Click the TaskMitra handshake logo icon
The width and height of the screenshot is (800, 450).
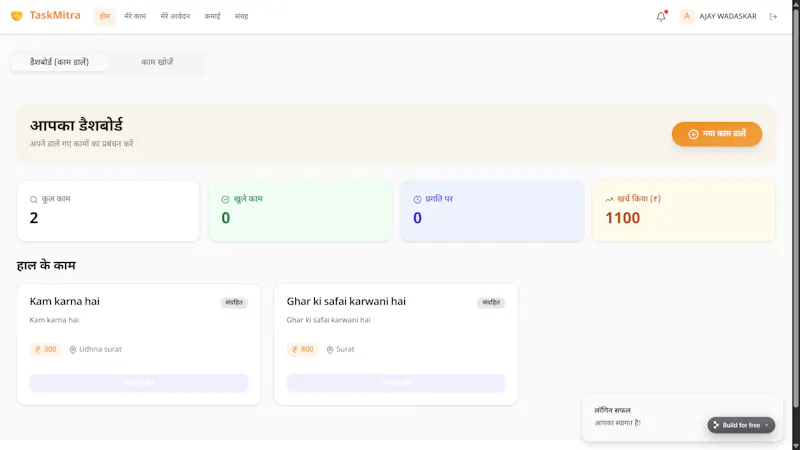pyautogui.click(x=17, y=16)
